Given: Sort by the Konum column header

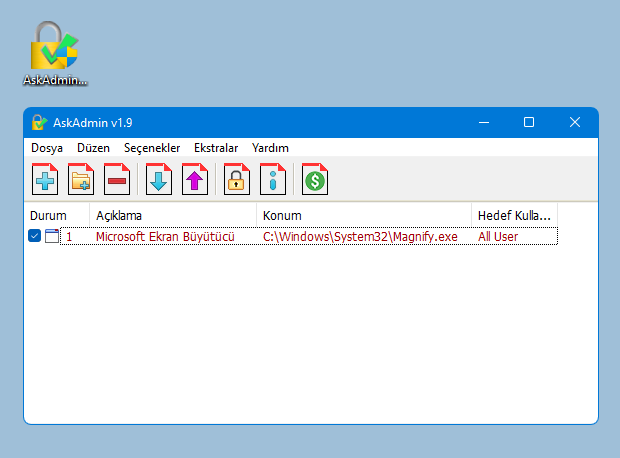Looking at the screenshot, I should [364, 216].
